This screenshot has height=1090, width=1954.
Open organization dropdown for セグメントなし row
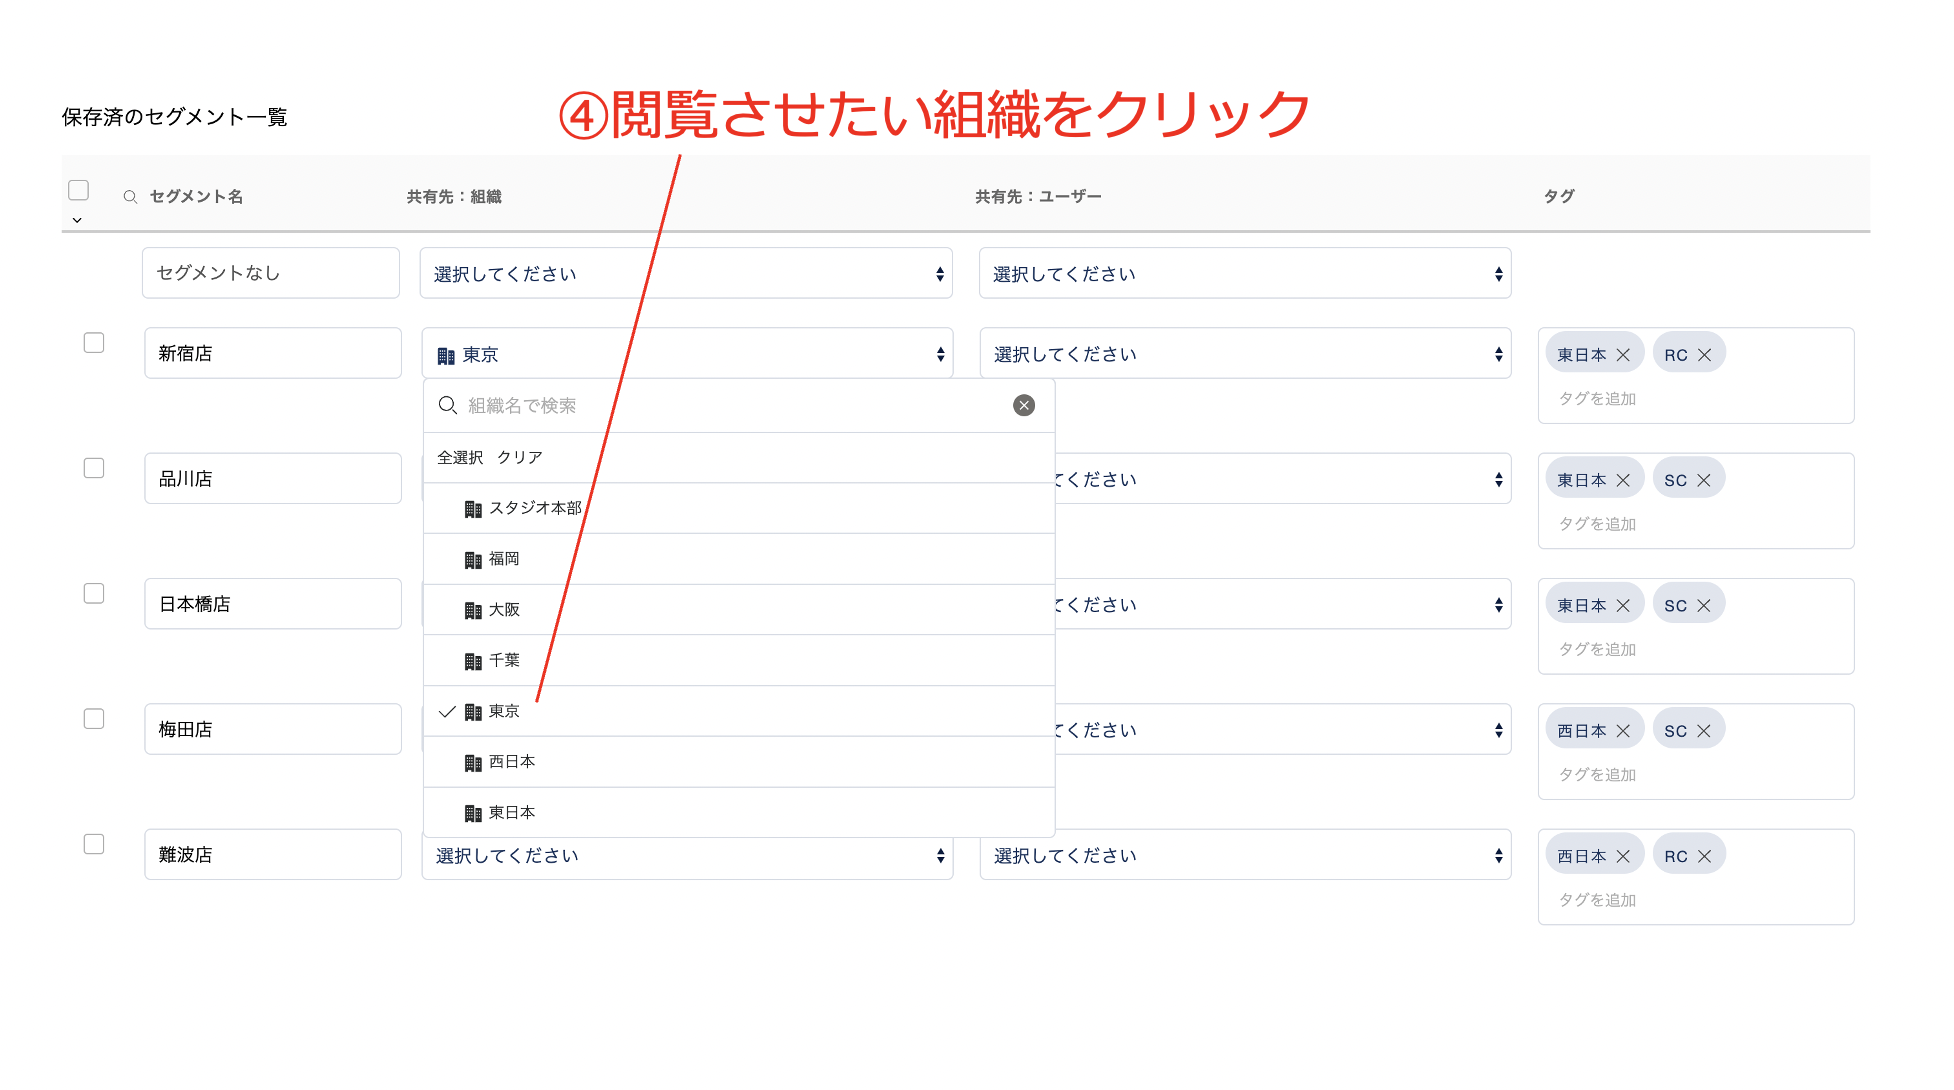pos(686,273)
